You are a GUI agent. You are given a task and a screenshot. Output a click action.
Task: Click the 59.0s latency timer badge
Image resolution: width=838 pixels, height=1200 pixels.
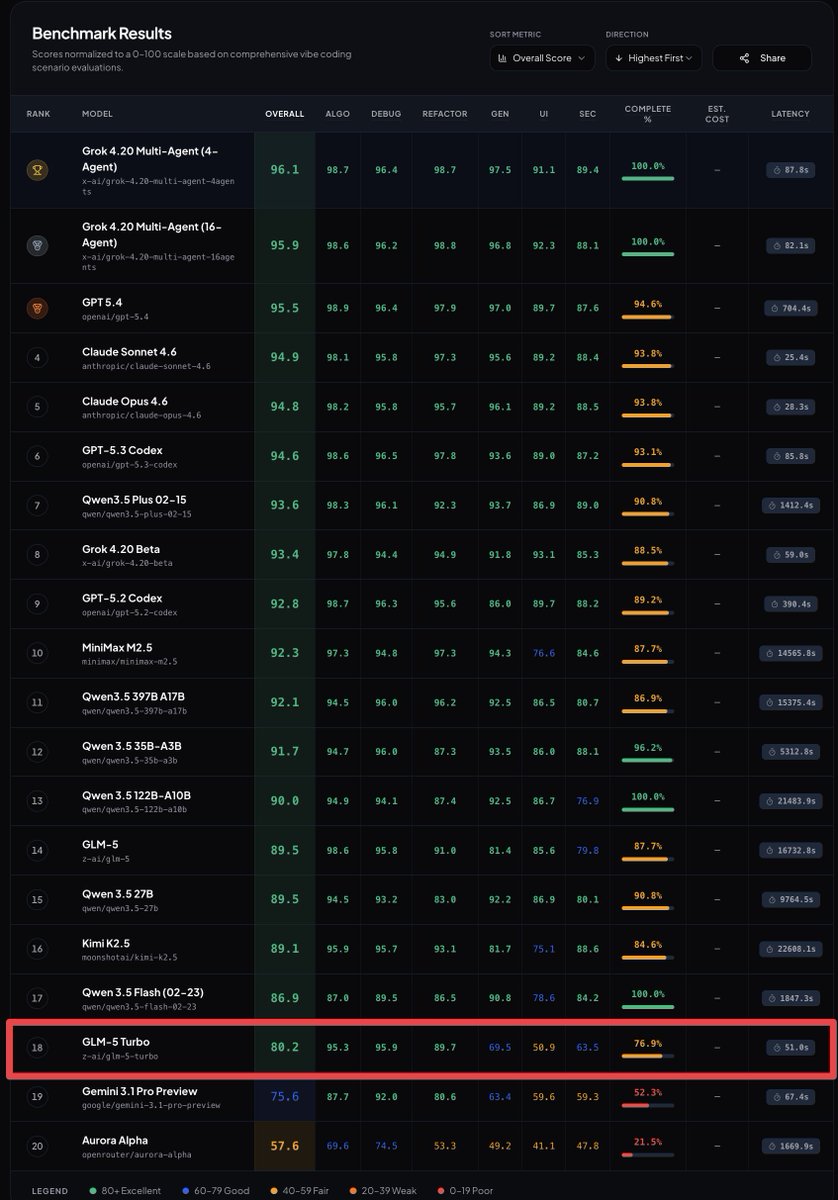[x=790, y=555]
